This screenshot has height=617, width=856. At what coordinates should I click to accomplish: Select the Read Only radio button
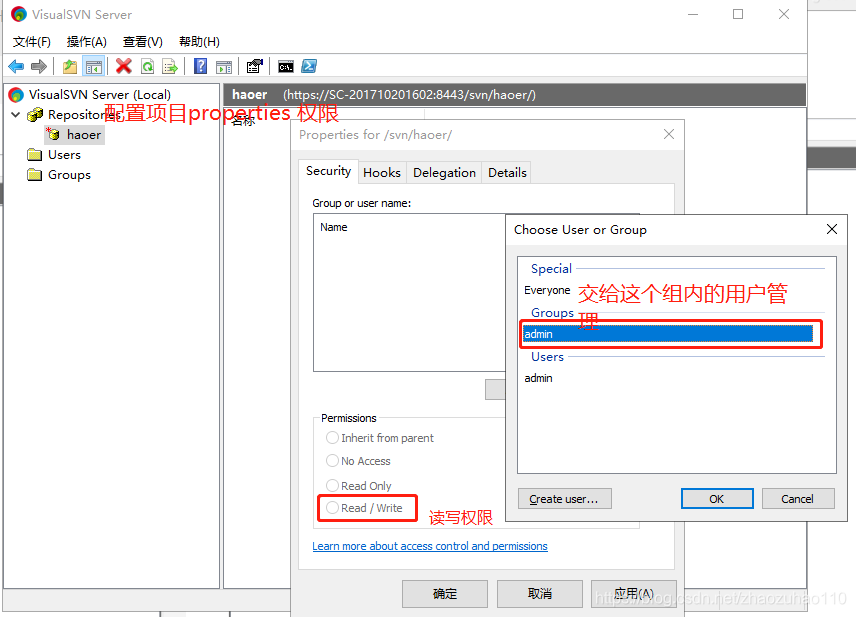point(332,485)
